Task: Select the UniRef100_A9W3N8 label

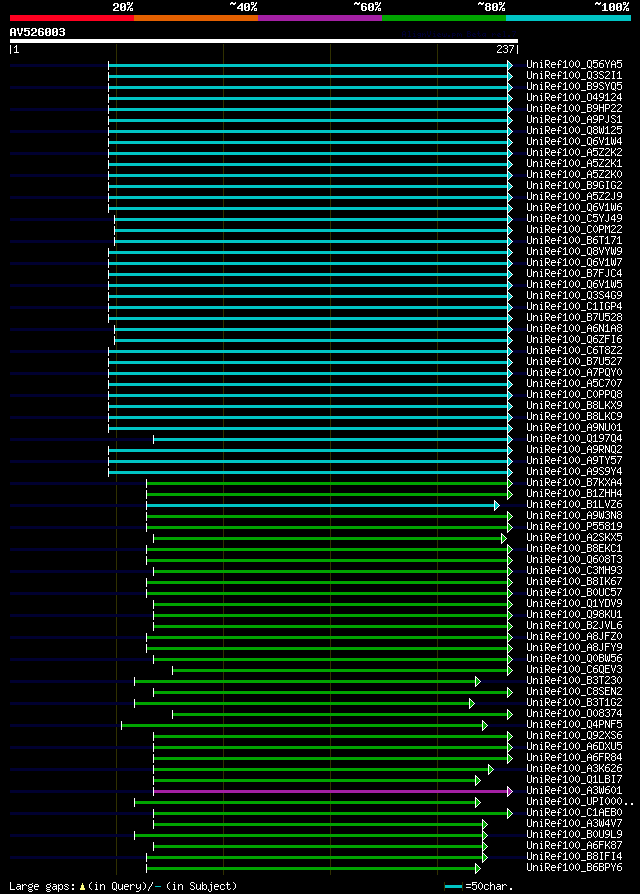Action: (x=574, y=516)
